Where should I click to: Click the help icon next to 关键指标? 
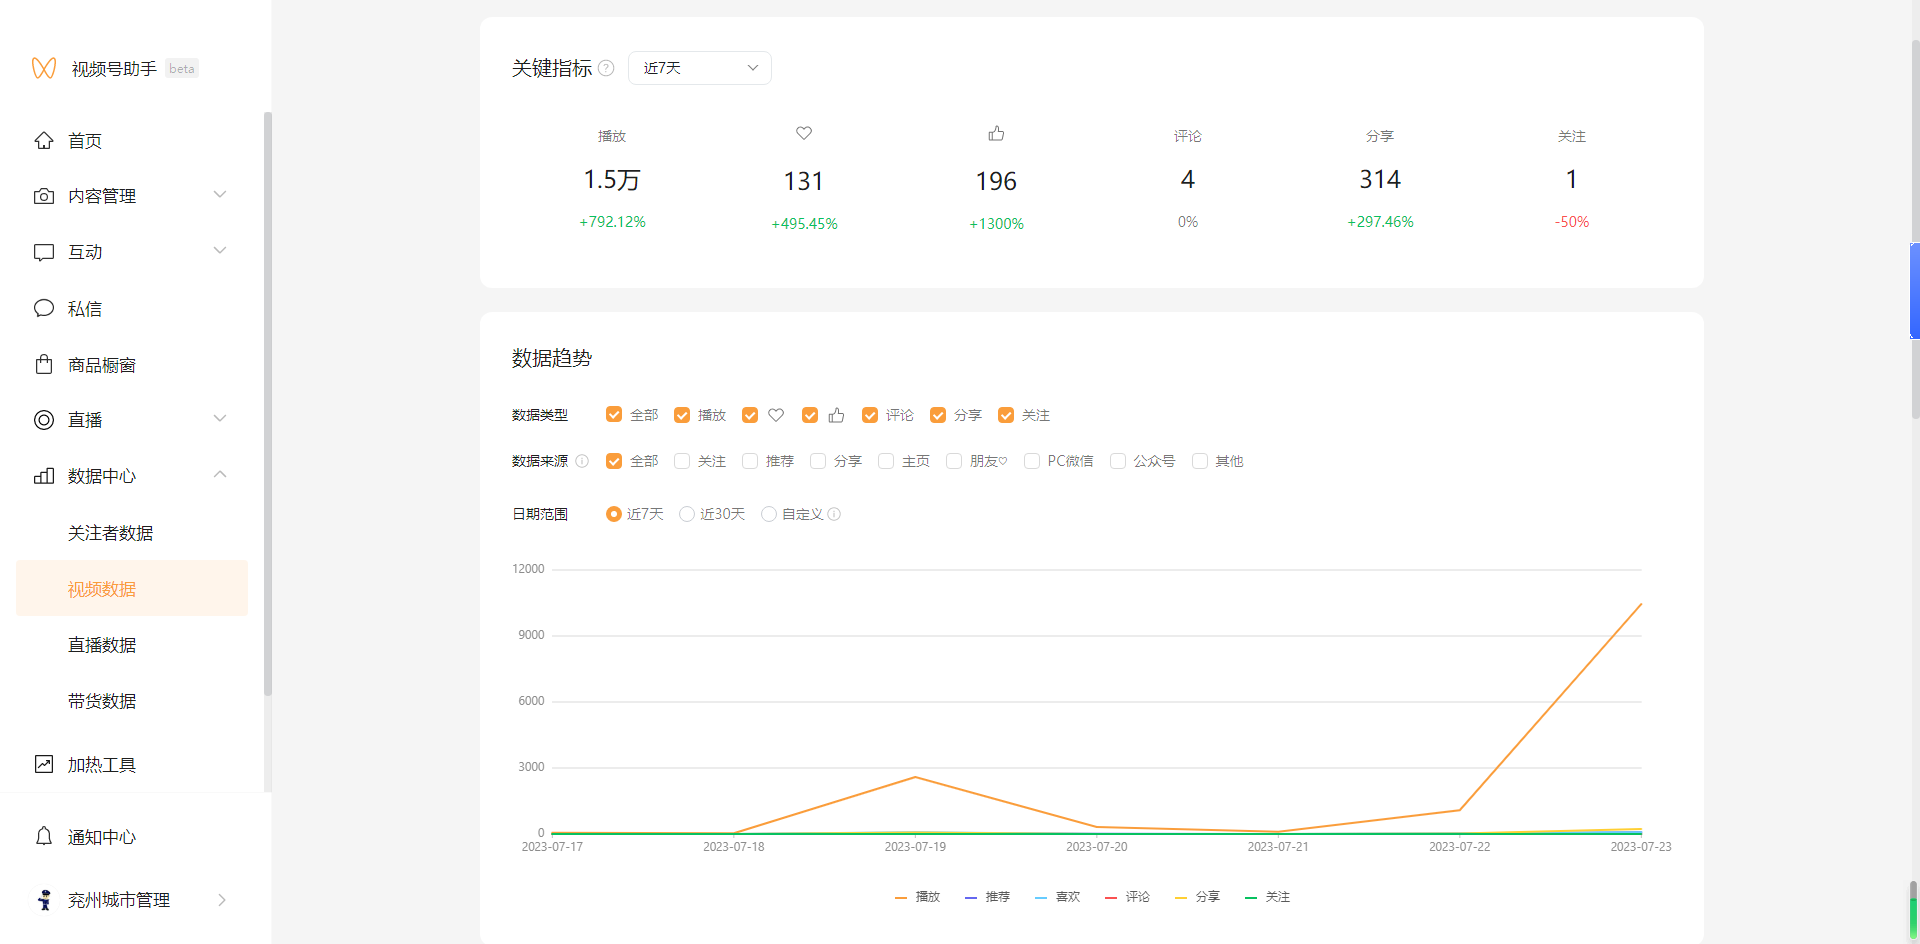pos(606,68)
